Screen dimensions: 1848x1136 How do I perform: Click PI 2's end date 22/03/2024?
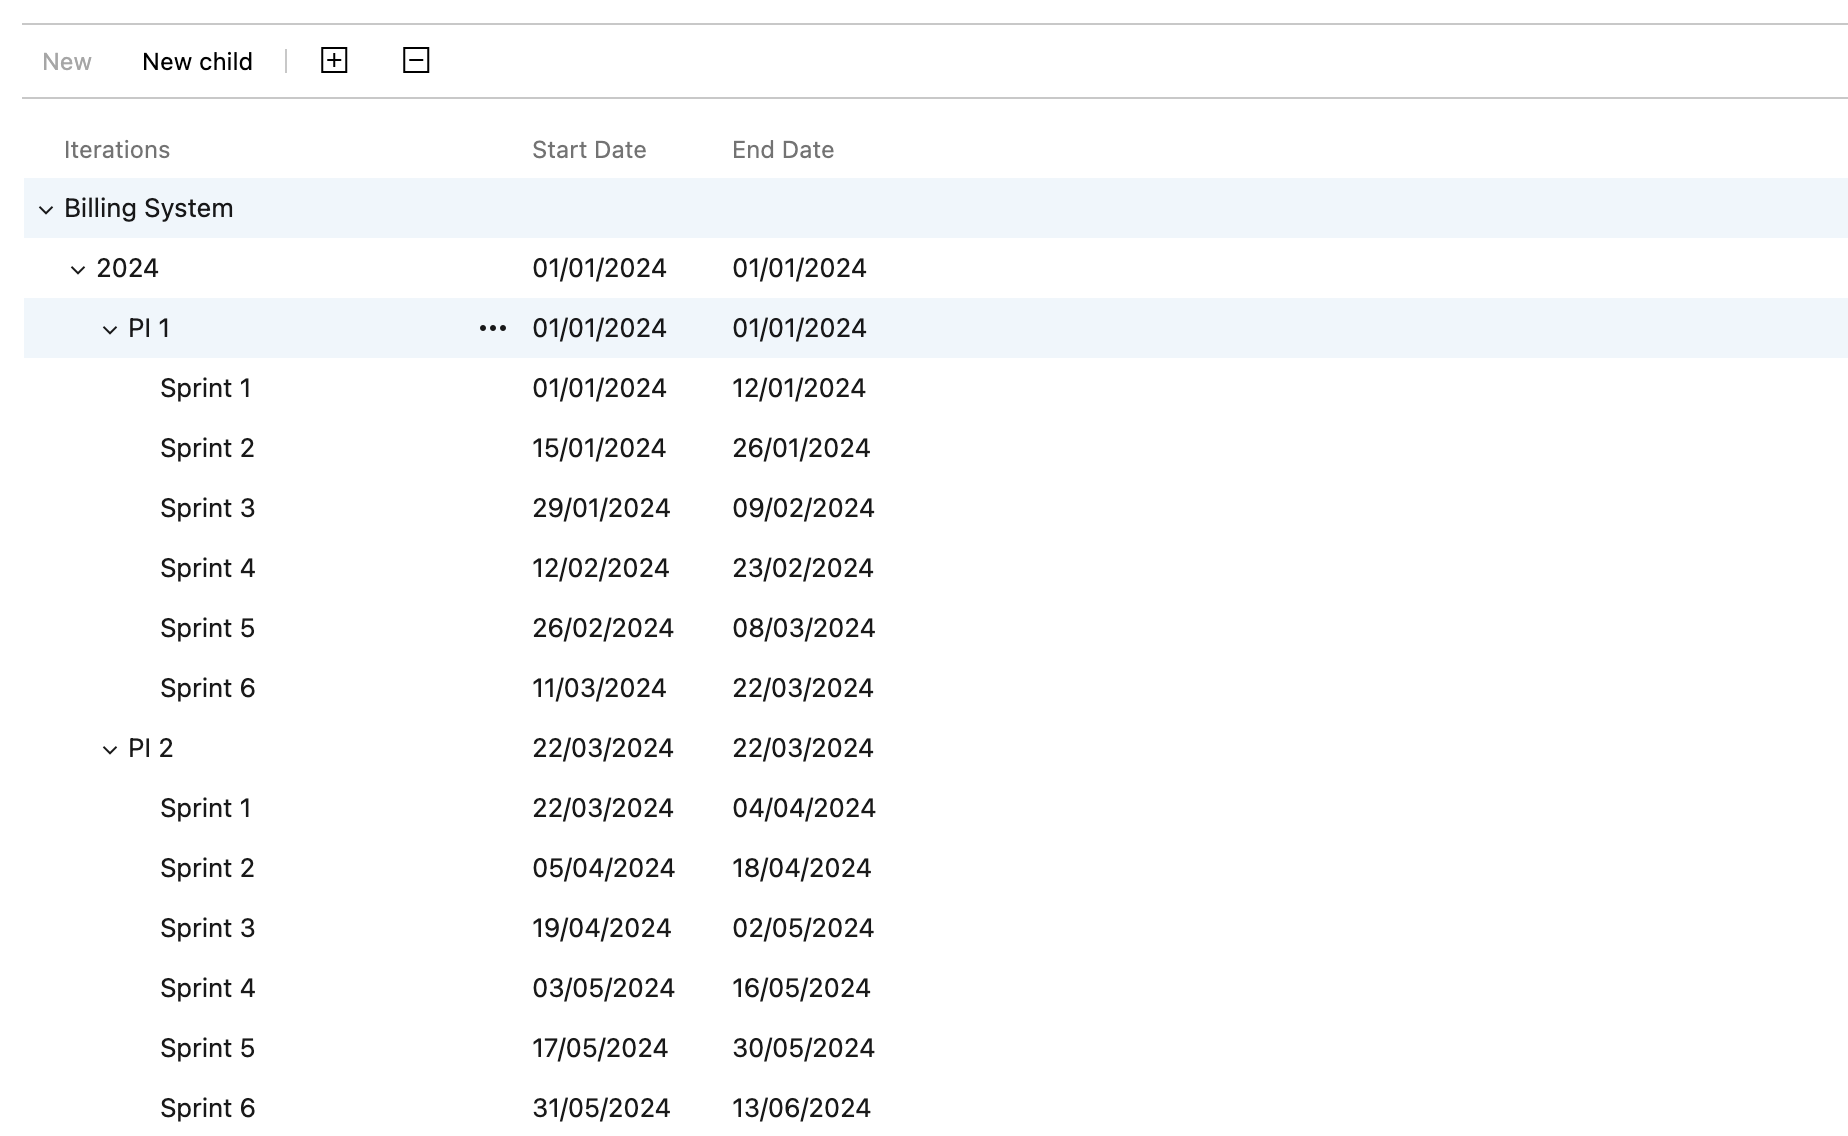(802, 747)
